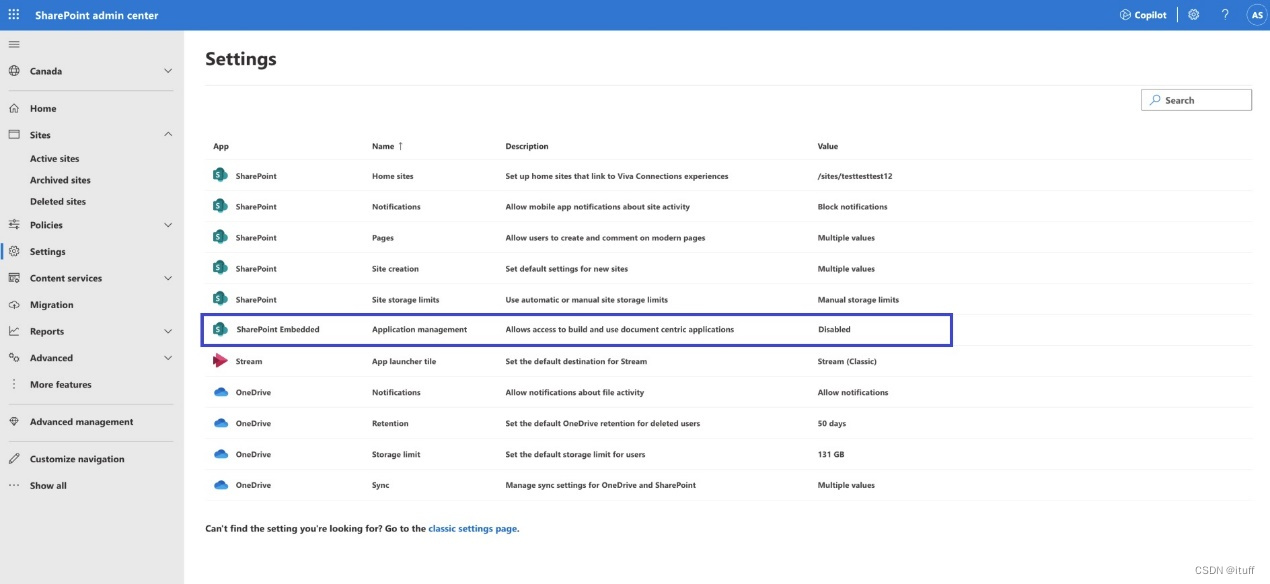This screenshot has height=584, width=1270.
Task: Click into the Search box
Action: (1196, 100)
